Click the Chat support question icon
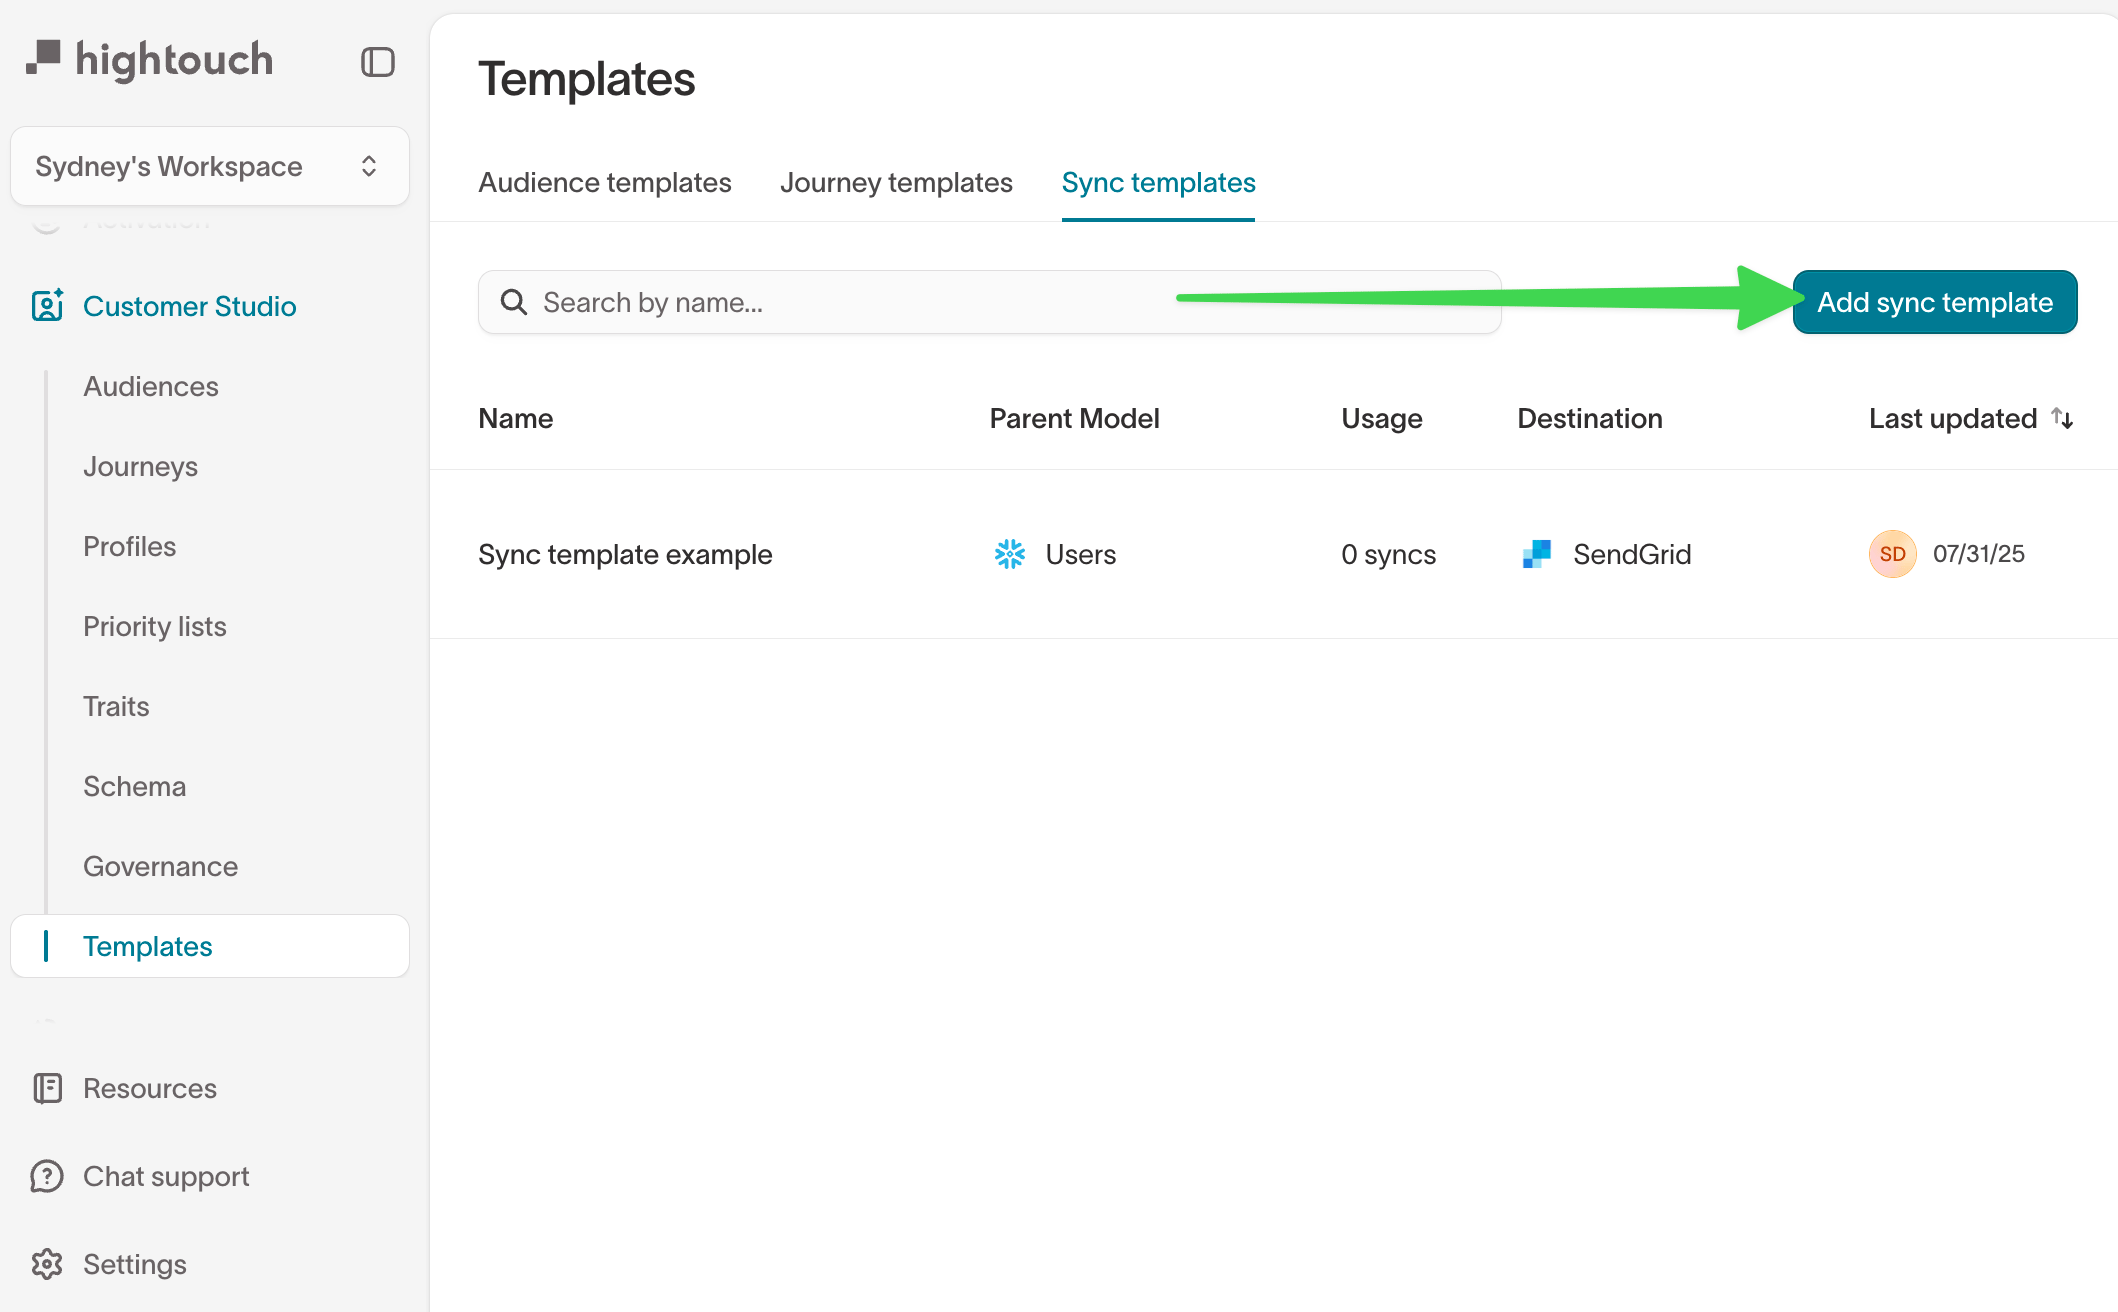Image resolution: width=2118 pixels, height=1312 pixels. coord(47,1176)
